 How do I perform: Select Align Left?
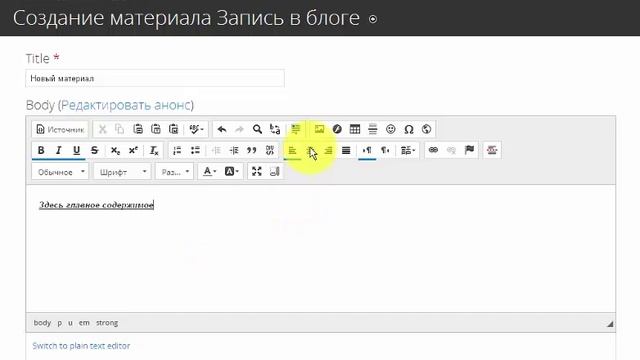pos(292,150)
